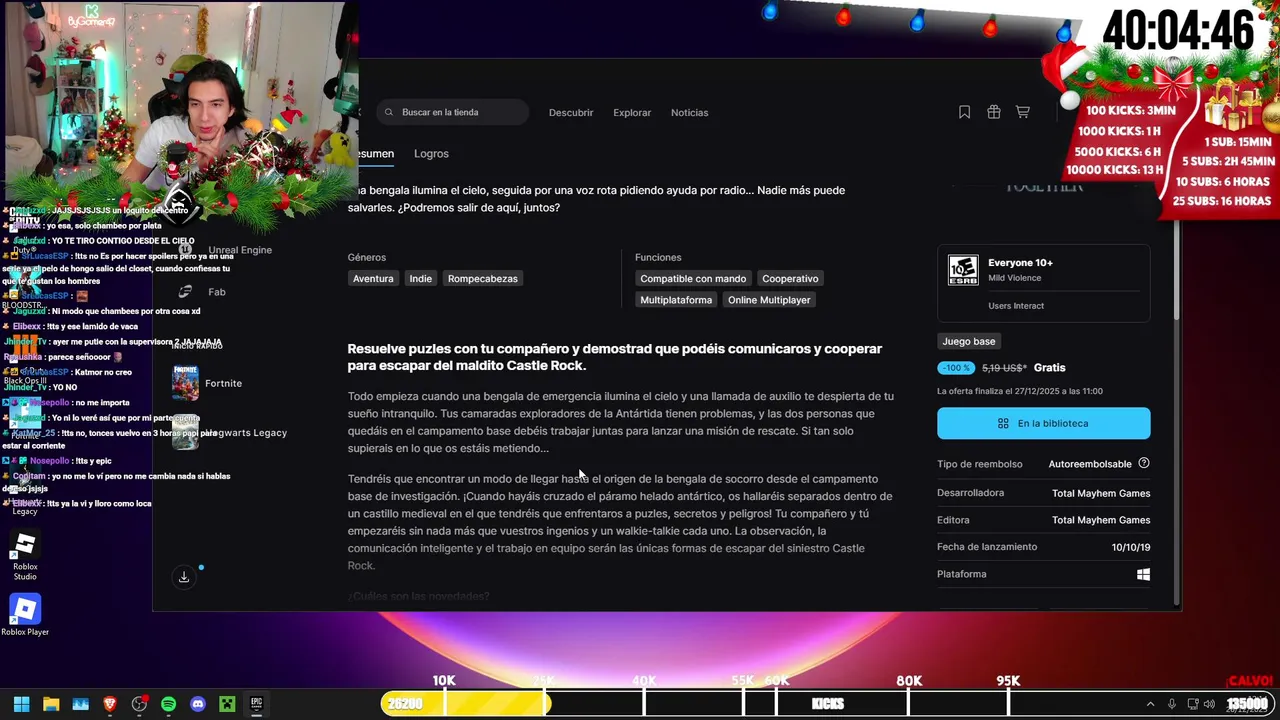This screenshot has width=1280, height=720.
Task: Click the Aventura genre tag
Action: 373,279
